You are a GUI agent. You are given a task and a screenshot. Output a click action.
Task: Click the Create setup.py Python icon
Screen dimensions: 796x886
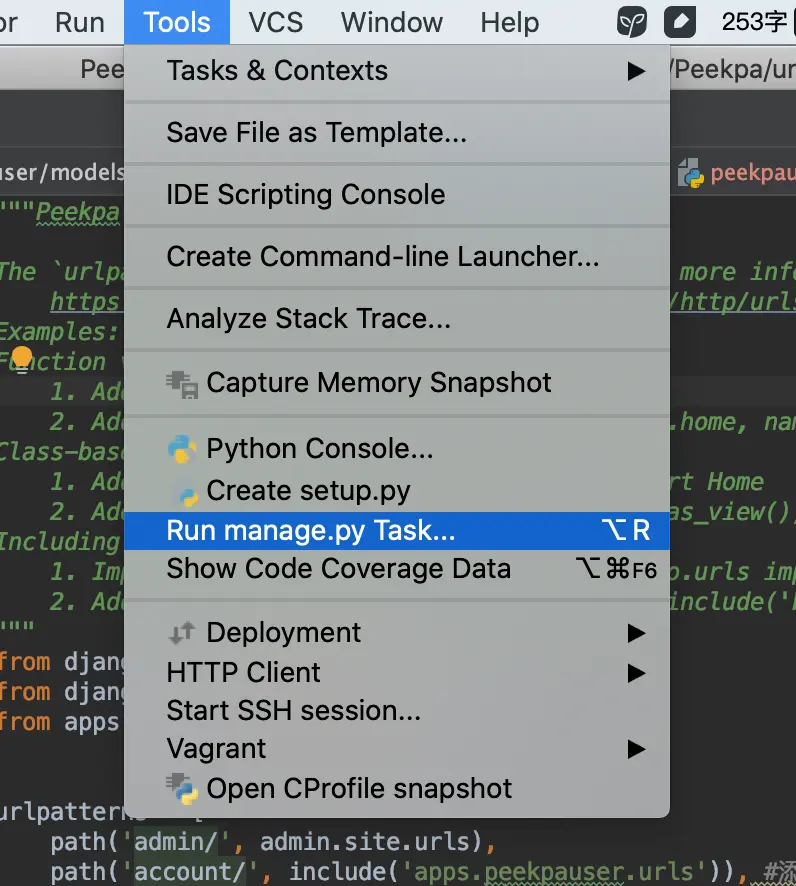186,492
